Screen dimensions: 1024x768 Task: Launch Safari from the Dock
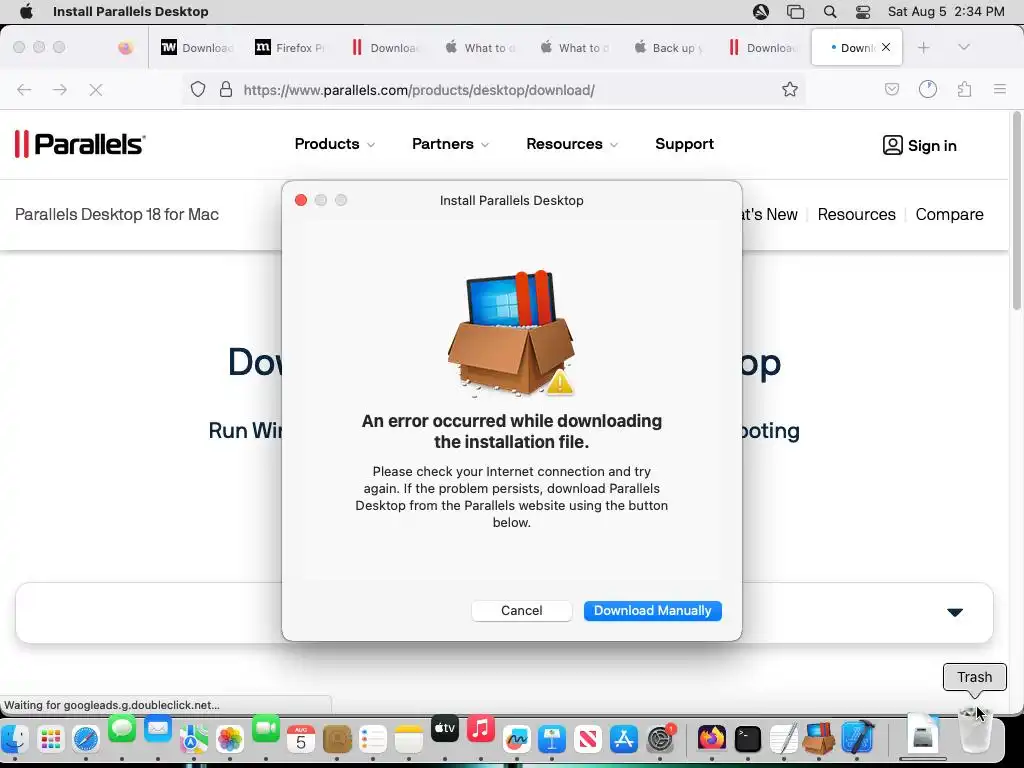point(86,739)
